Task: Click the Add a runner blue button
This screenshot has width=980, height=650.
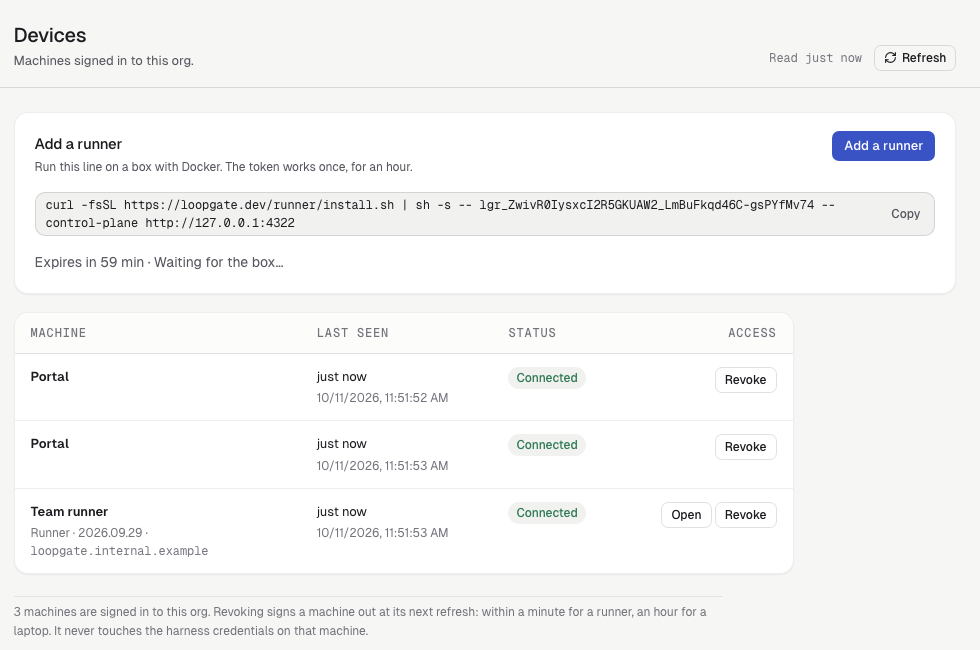Action: click(883, 146)
